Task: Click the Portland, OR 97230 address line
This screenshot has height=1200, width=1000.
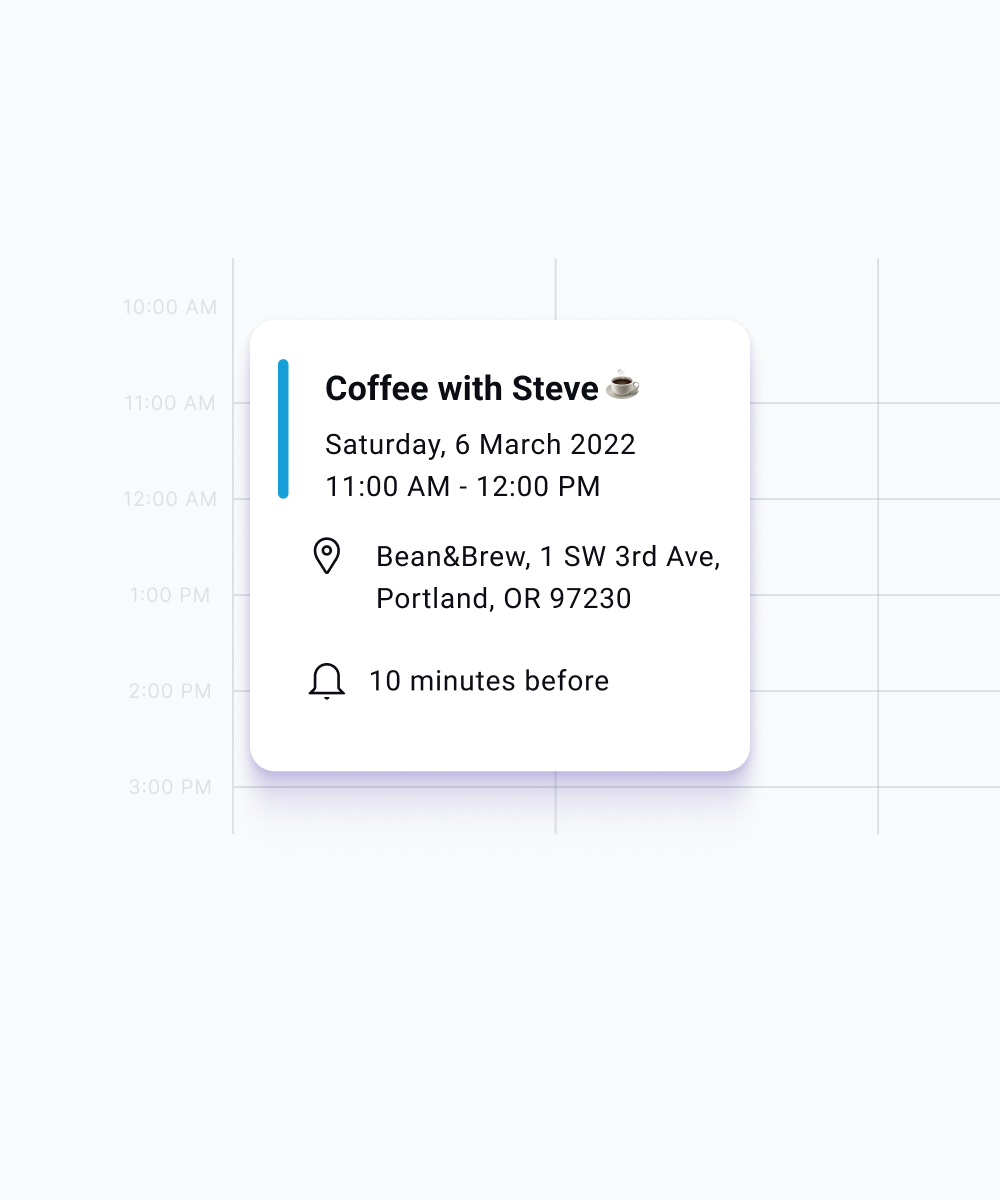Action: coord(503,599)
